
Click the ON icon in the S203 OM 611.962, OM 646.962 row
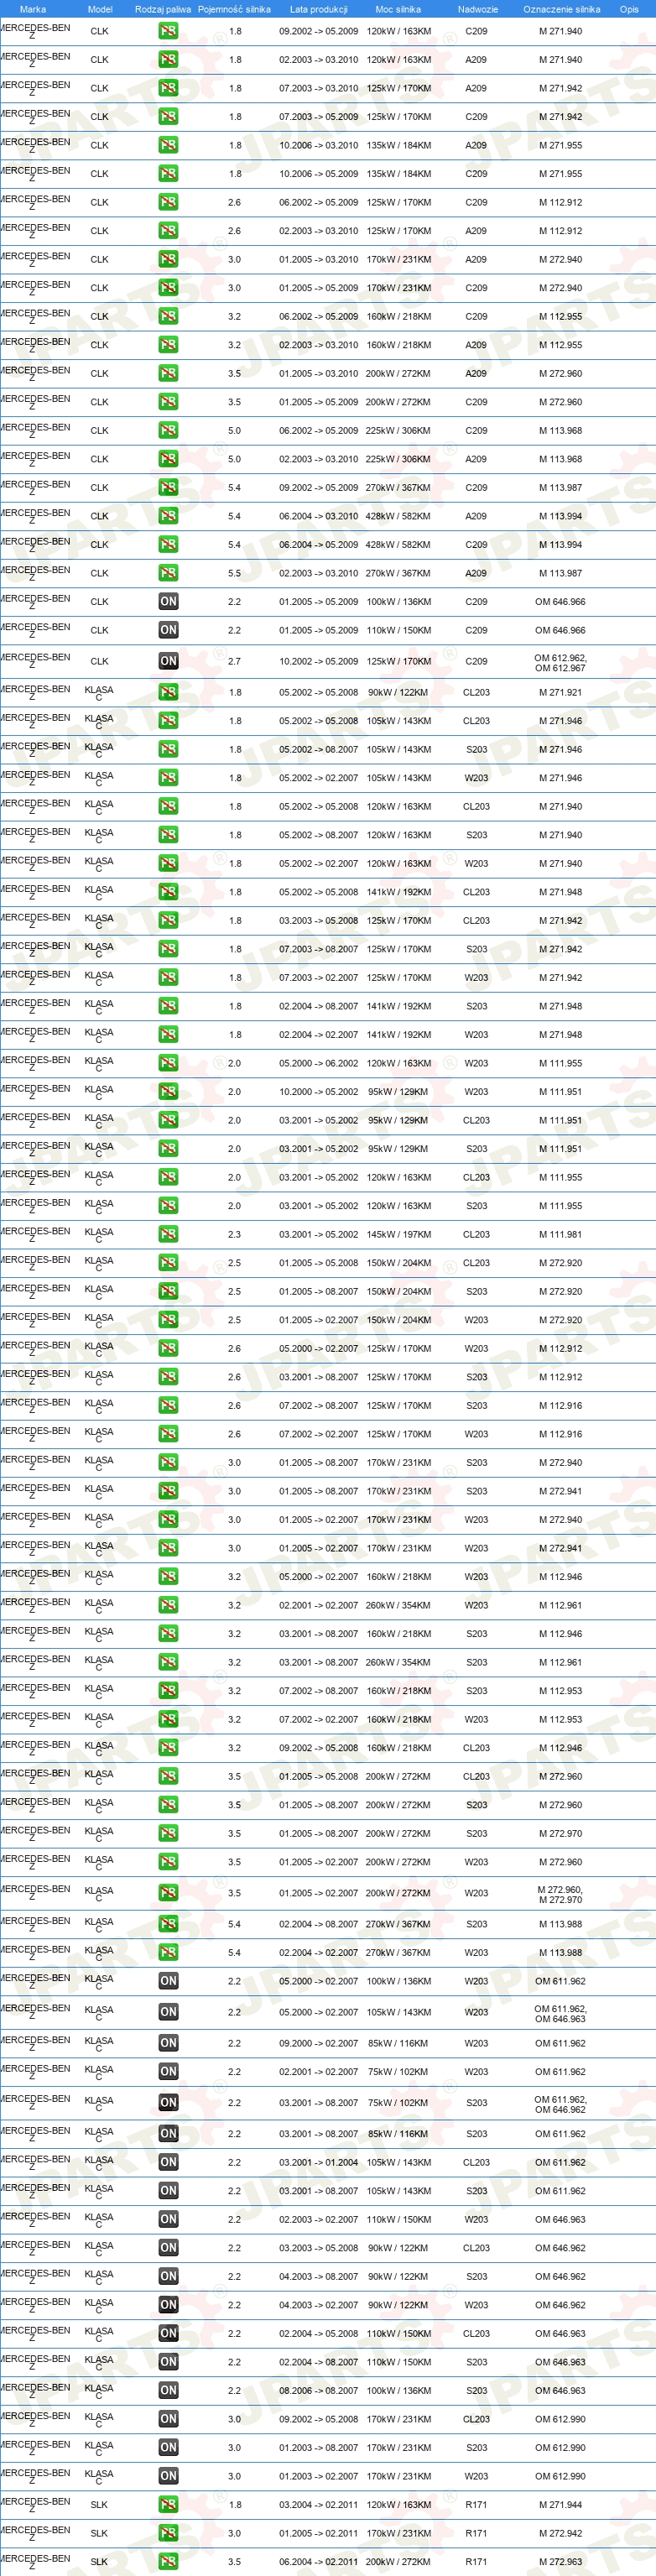(168, 2103)
